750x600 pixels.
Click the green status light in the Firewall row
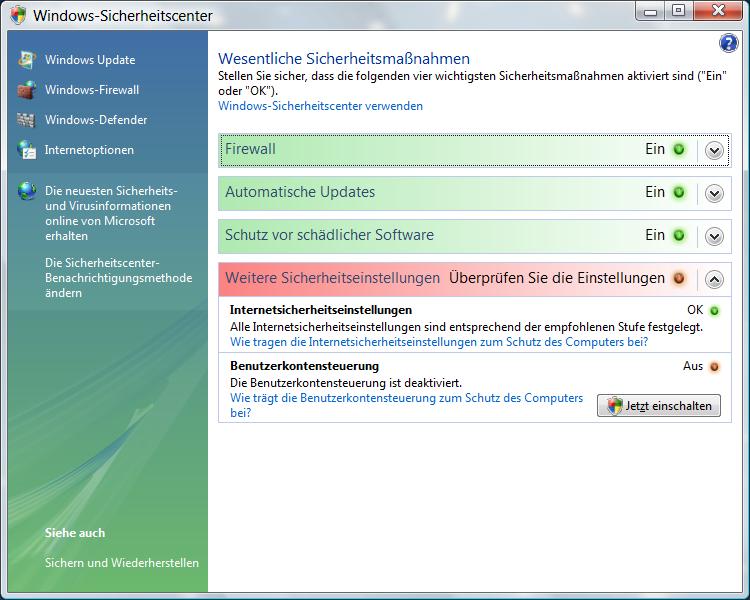[679, 149]
